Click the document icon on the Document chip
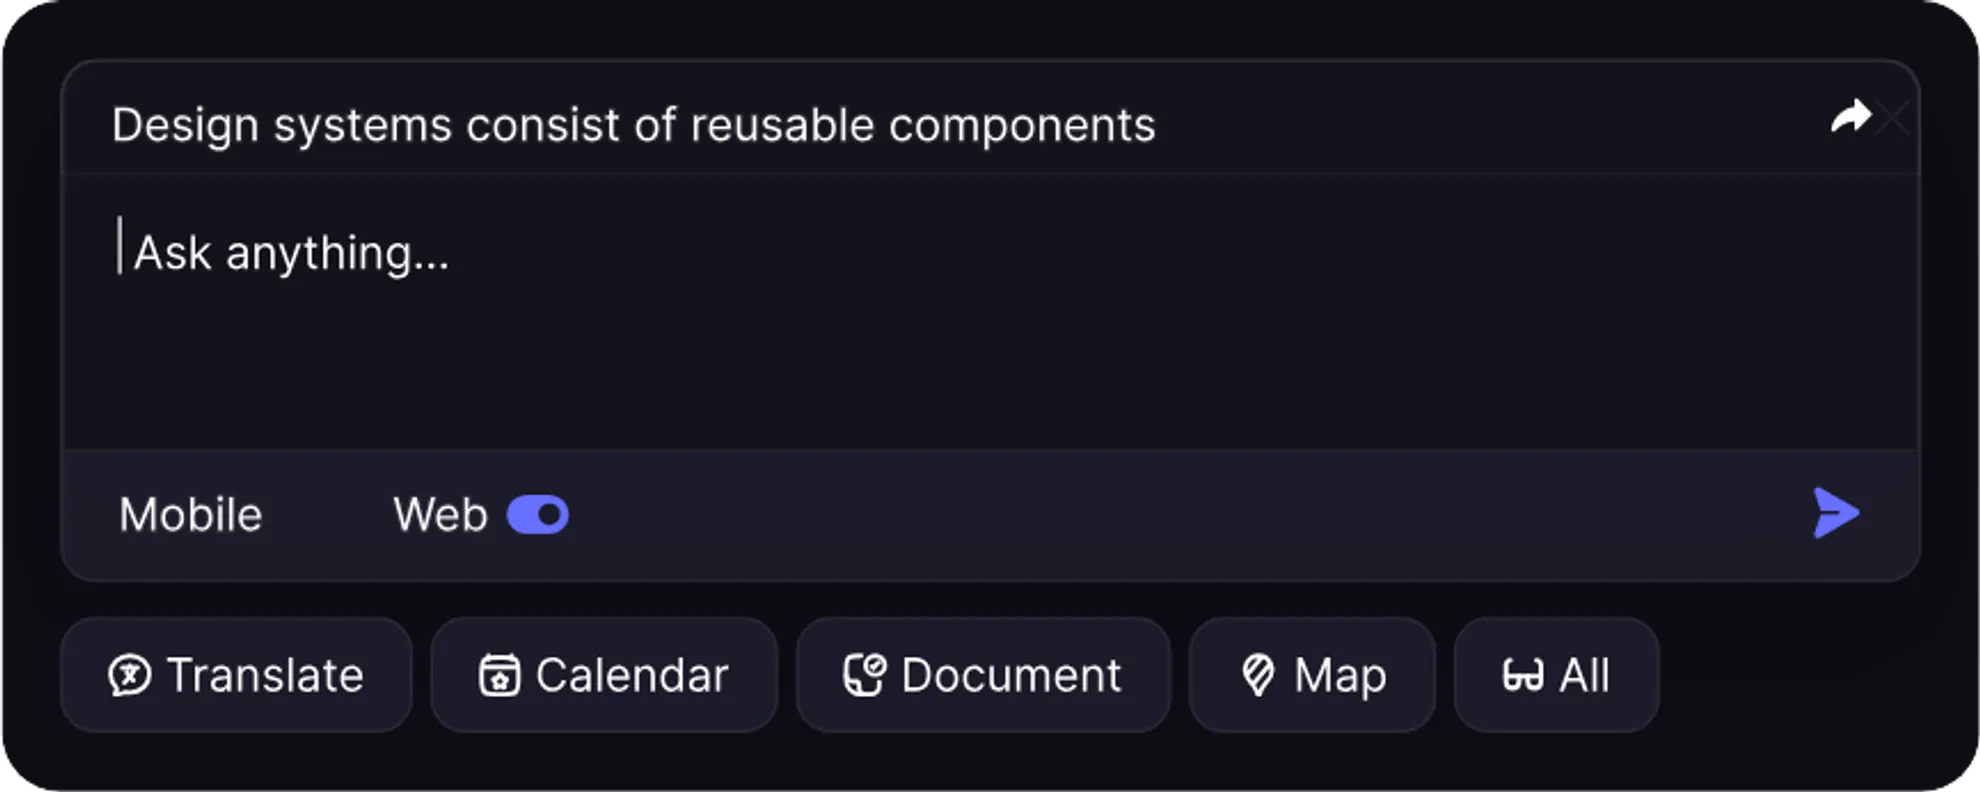Screen dimensions: 1980x792 864,675
